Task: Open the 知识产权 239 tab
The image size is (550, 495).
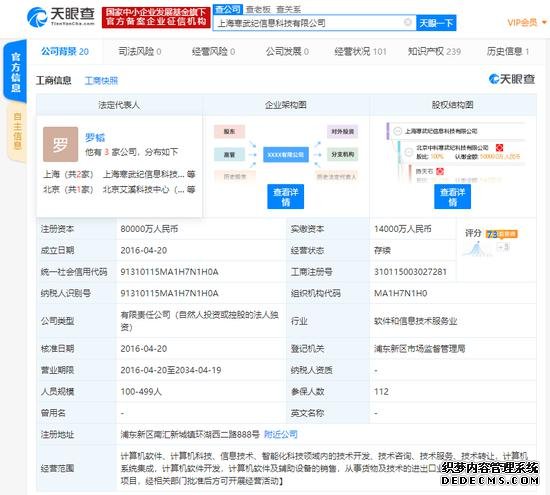Action: (x=434, y=52)
